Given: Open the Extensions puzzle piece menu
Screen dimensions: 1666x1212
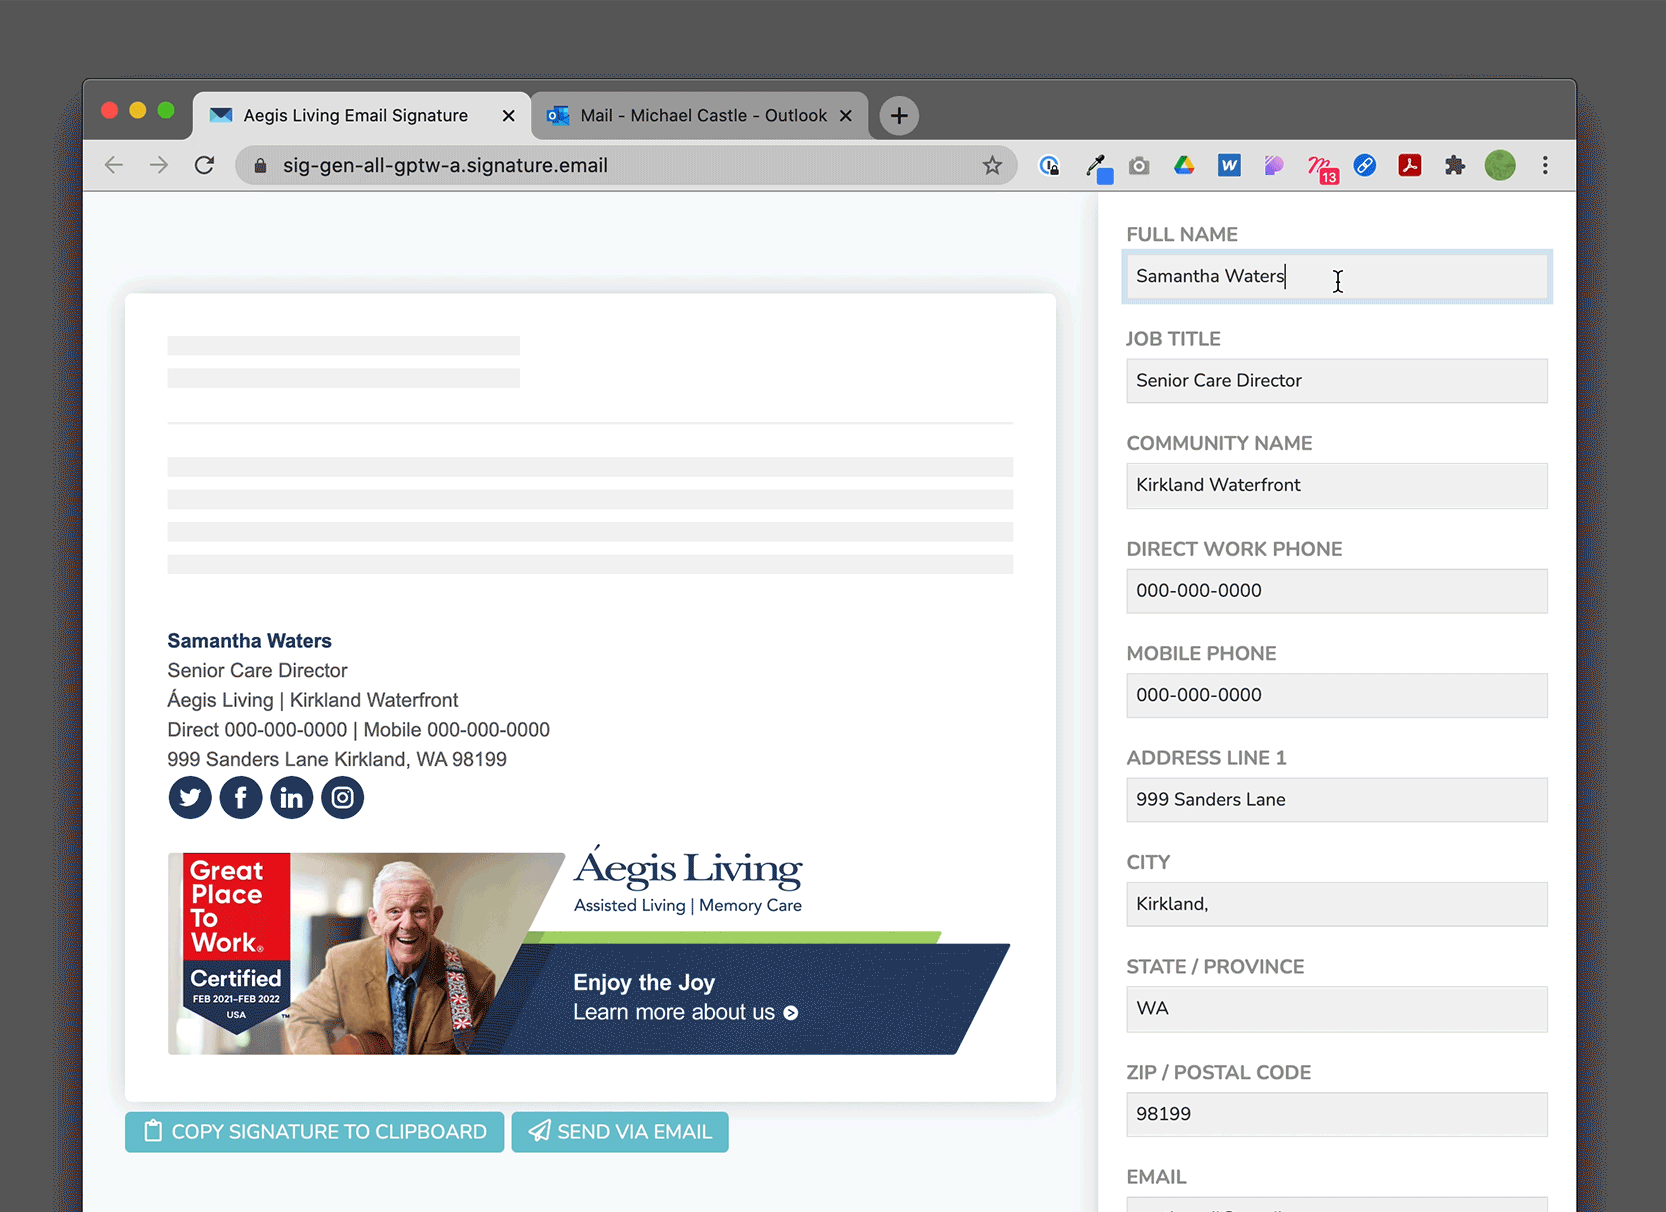Looking at the screenshot, I should click(1455, 165).
